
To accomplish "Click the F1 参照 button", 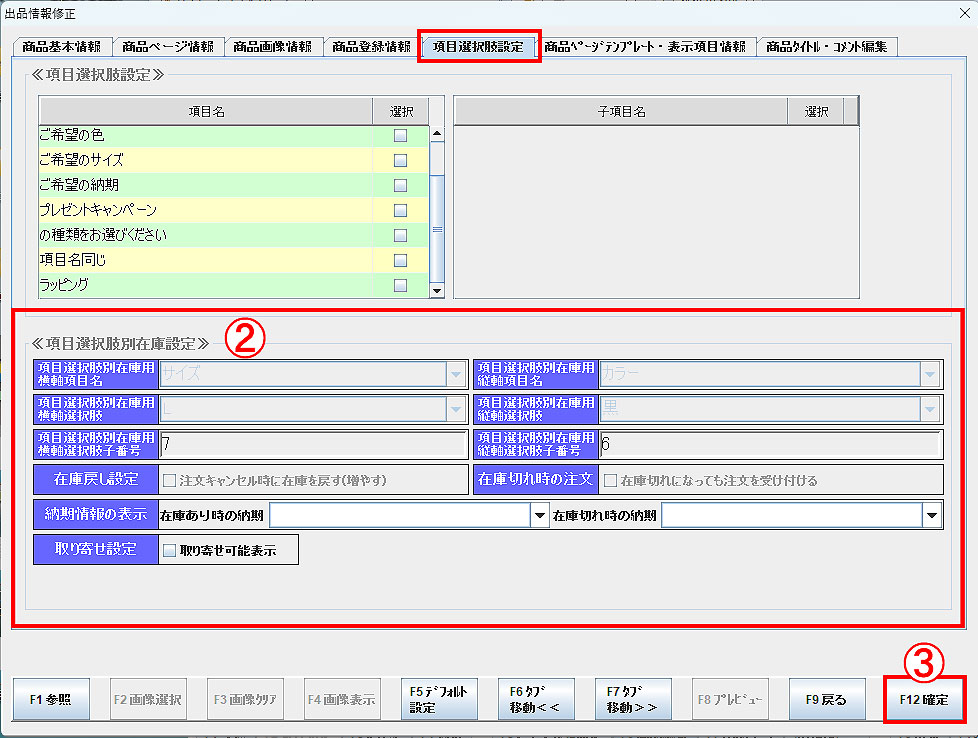I will [x=51, y=700].
